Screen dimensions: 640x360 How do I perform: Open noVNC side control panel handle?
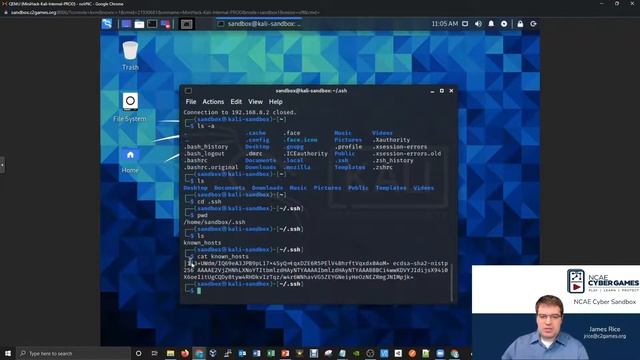coord(2,165)
